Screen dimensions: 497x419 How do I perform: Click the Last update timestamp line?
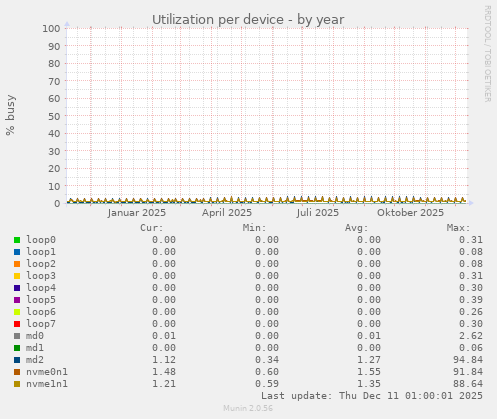pyautogui.click(x=372, y=396)
